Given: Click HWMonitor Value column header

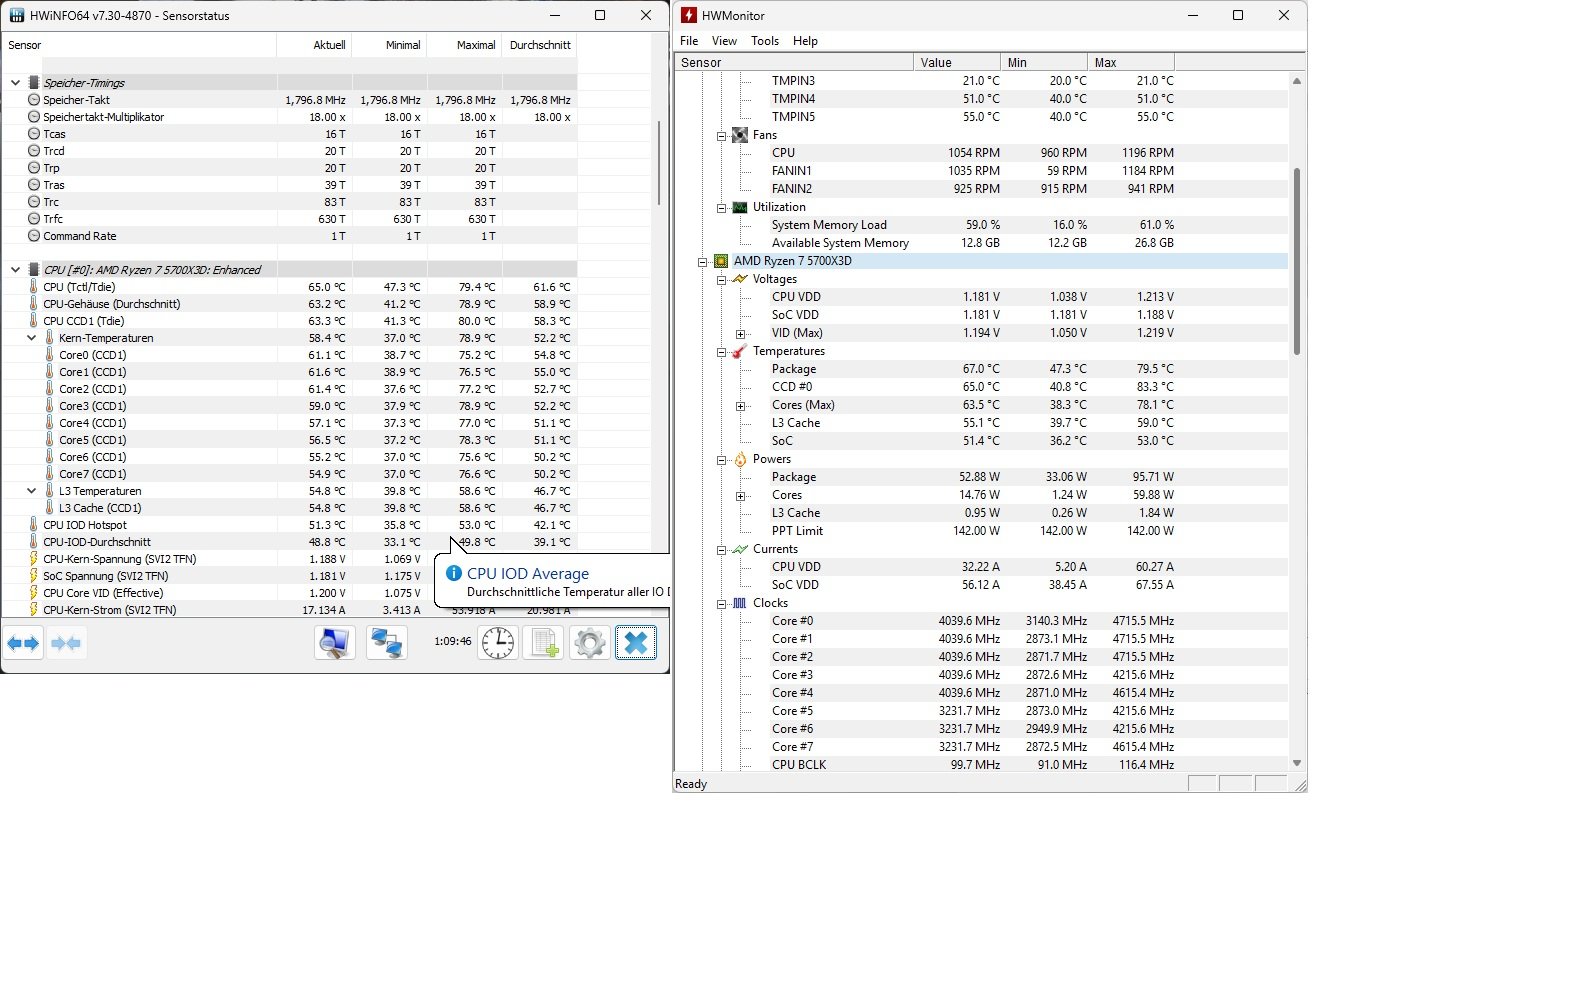Looking at the screenshot, I should pos(956,62).
